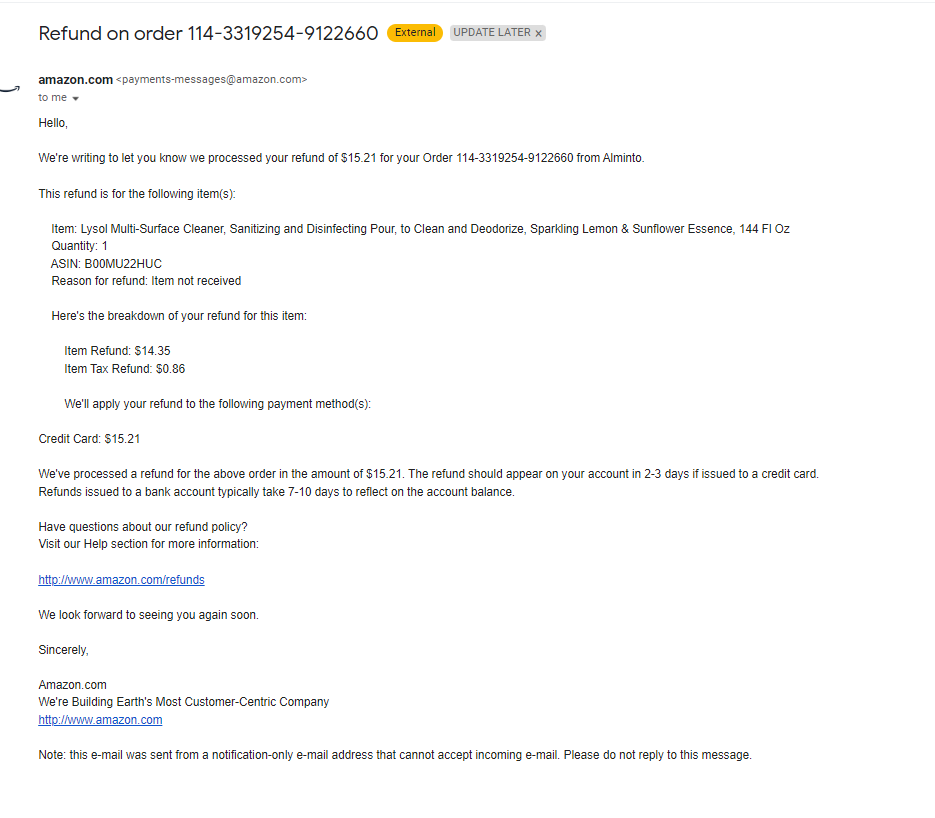Click the Credit Card: $15.21 line

coord(89,439)
